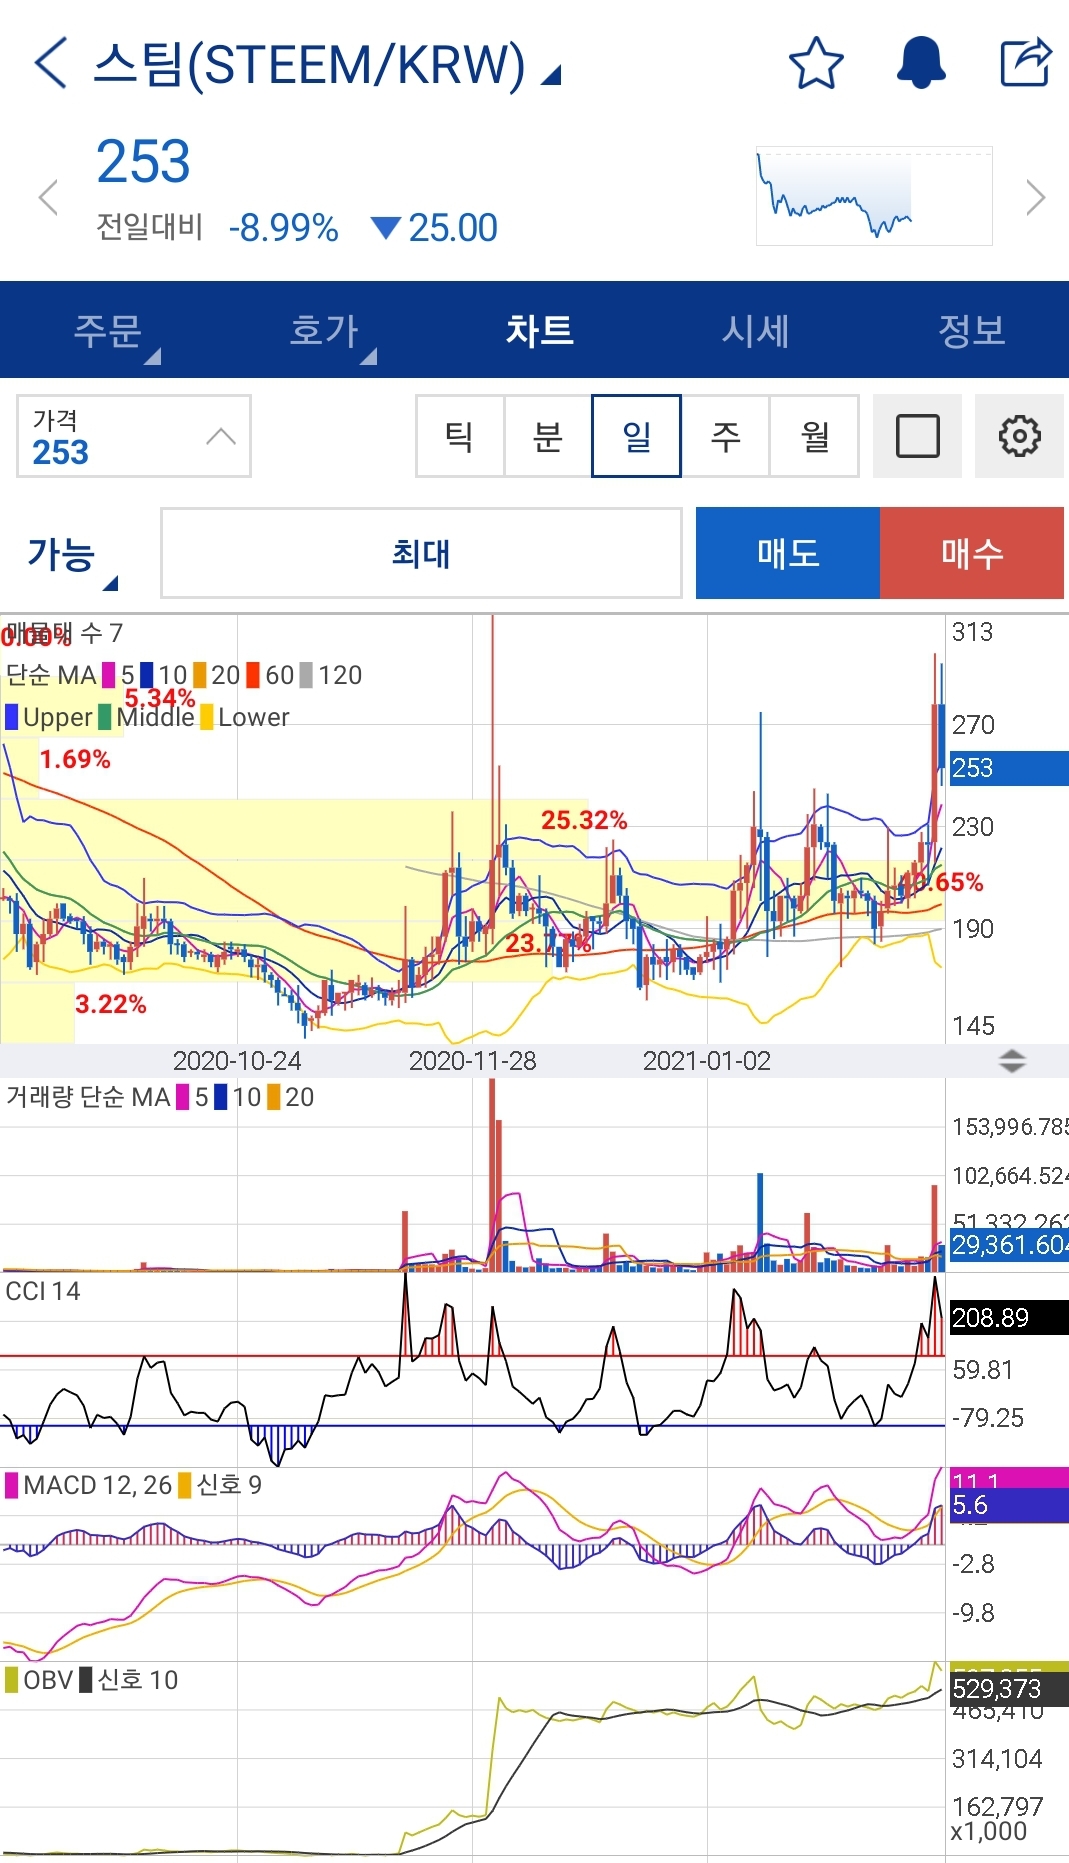Click the Lower band yellow swatch
This screenshot has height=1863, width=1069.
click(206, 718)
